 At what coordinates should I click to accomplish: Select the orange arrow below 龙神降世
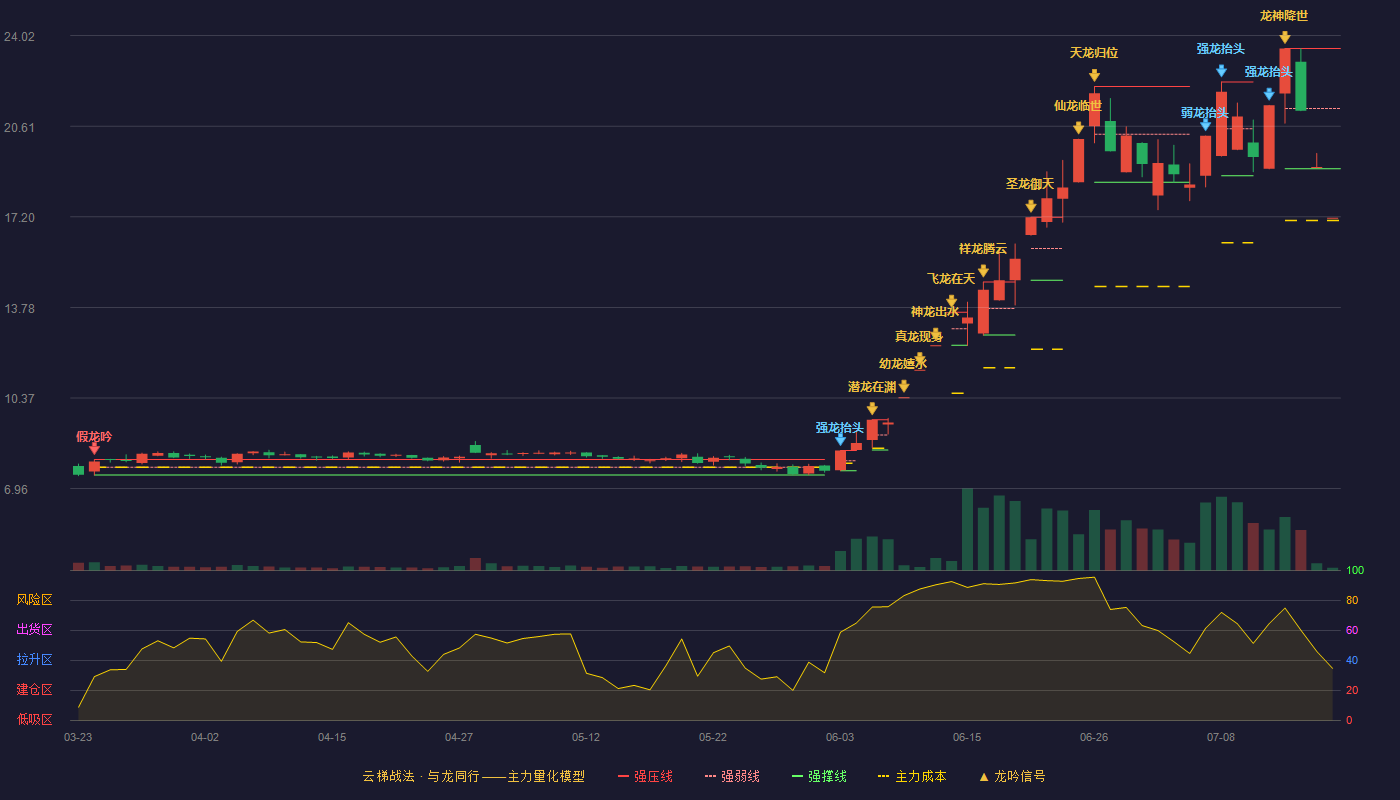tap(1284, 37)
